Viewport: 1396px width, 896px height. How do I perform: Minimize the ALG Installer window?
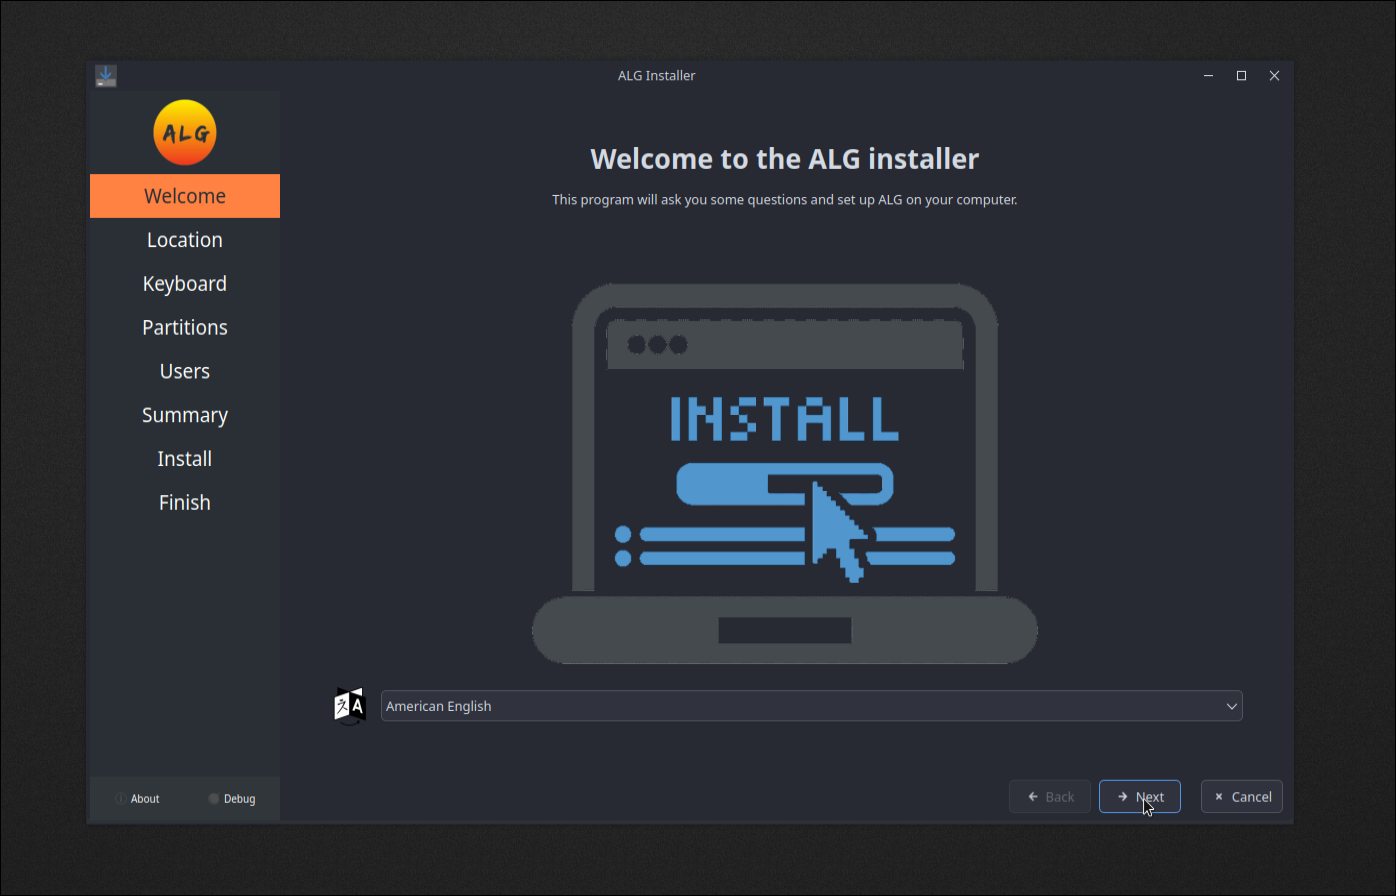click(1209, 76)
